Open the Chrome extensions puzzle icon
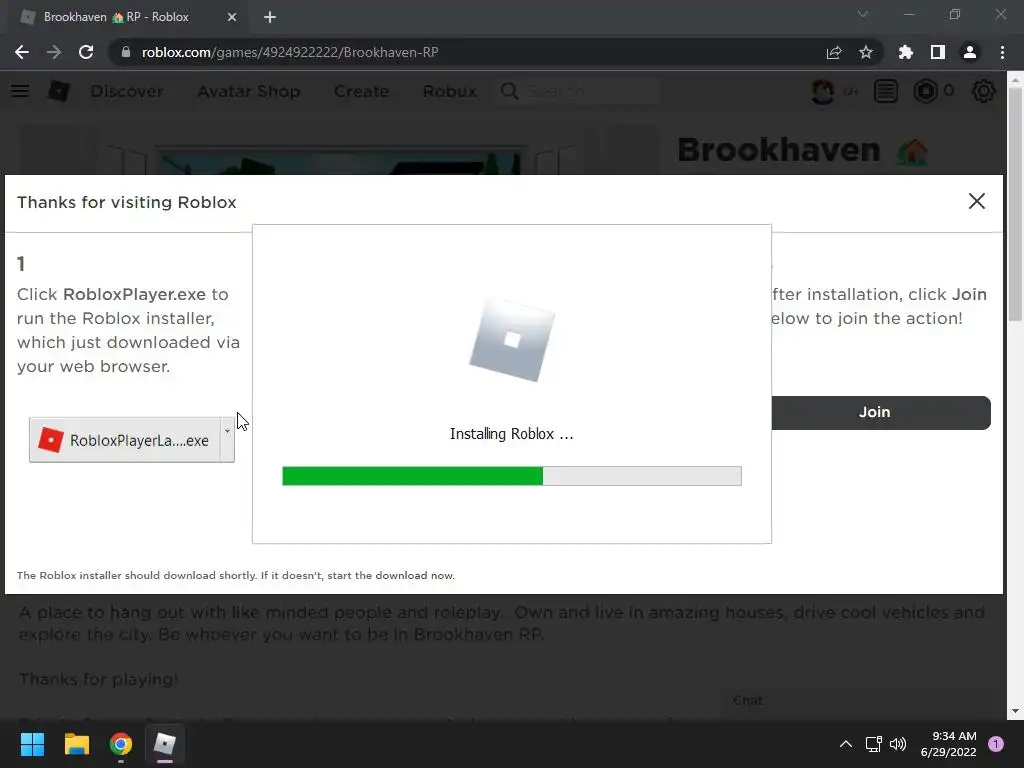 tap(905, 52)
